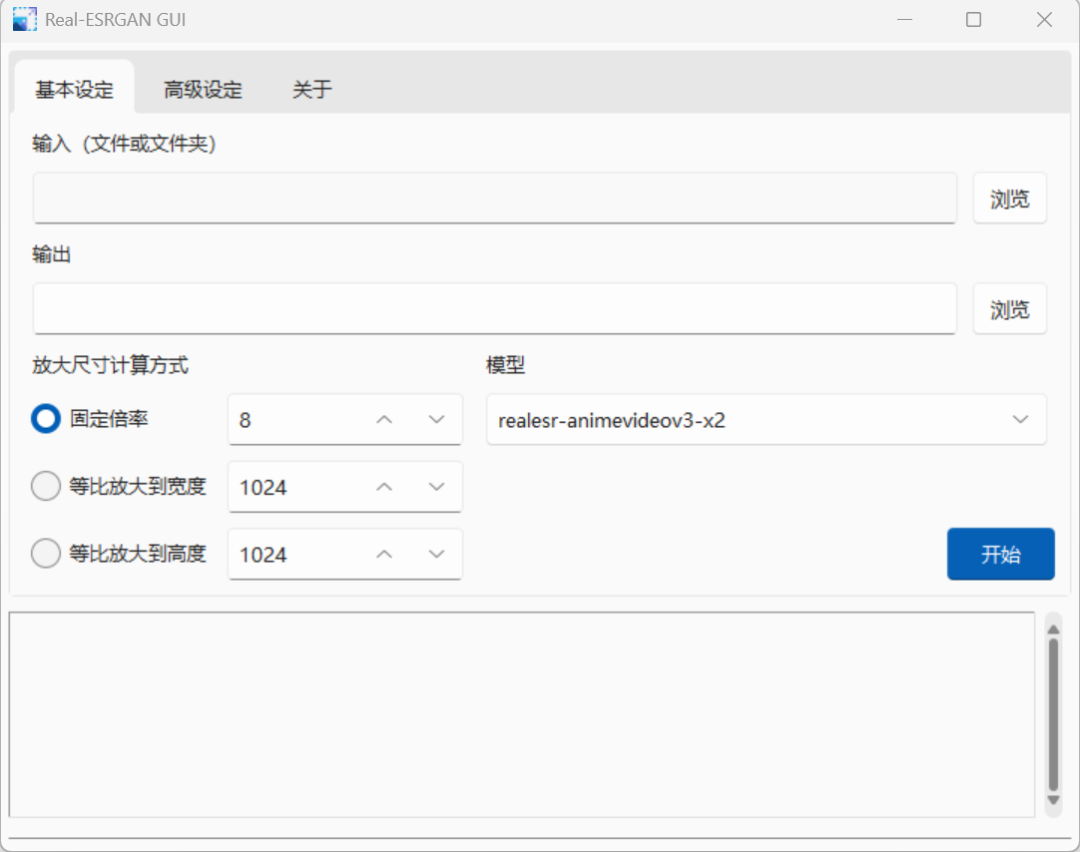Increase the 固定倍率 value with up arrow
The image size is (1080, 852).
[x=384, y=419]
